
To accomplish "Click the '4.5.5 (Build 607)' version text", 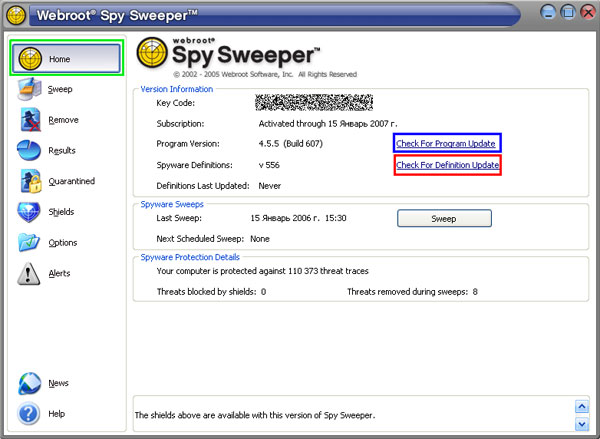I will point(291,144).
